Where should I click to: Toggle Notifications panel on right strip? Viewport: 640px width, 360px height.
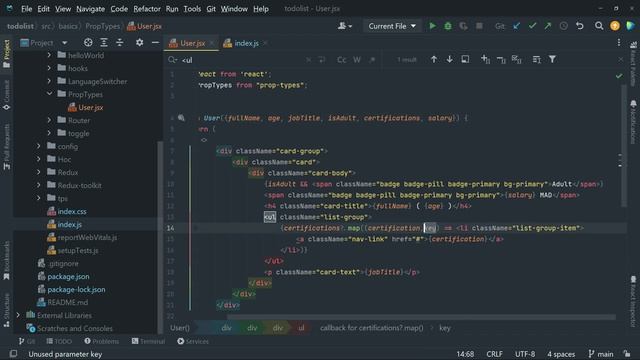click(633, 122)
